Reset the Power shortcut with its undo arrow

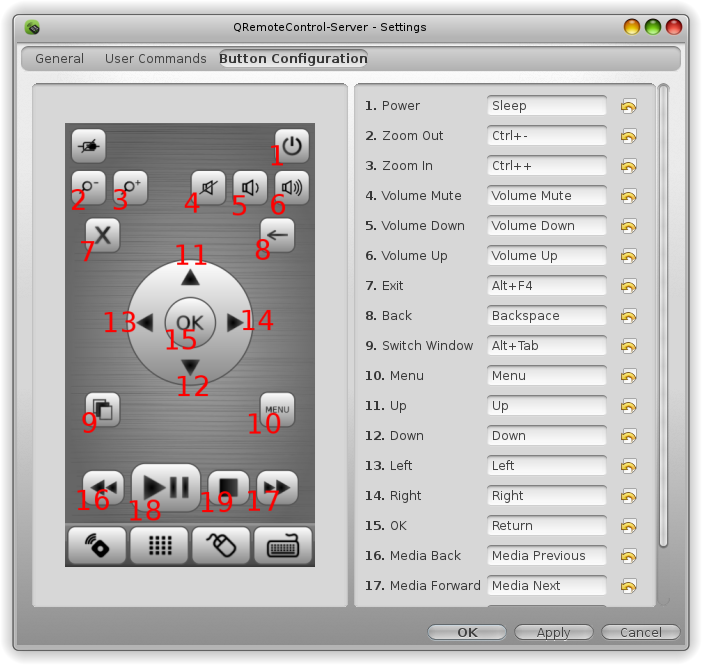tap(629, 106)
